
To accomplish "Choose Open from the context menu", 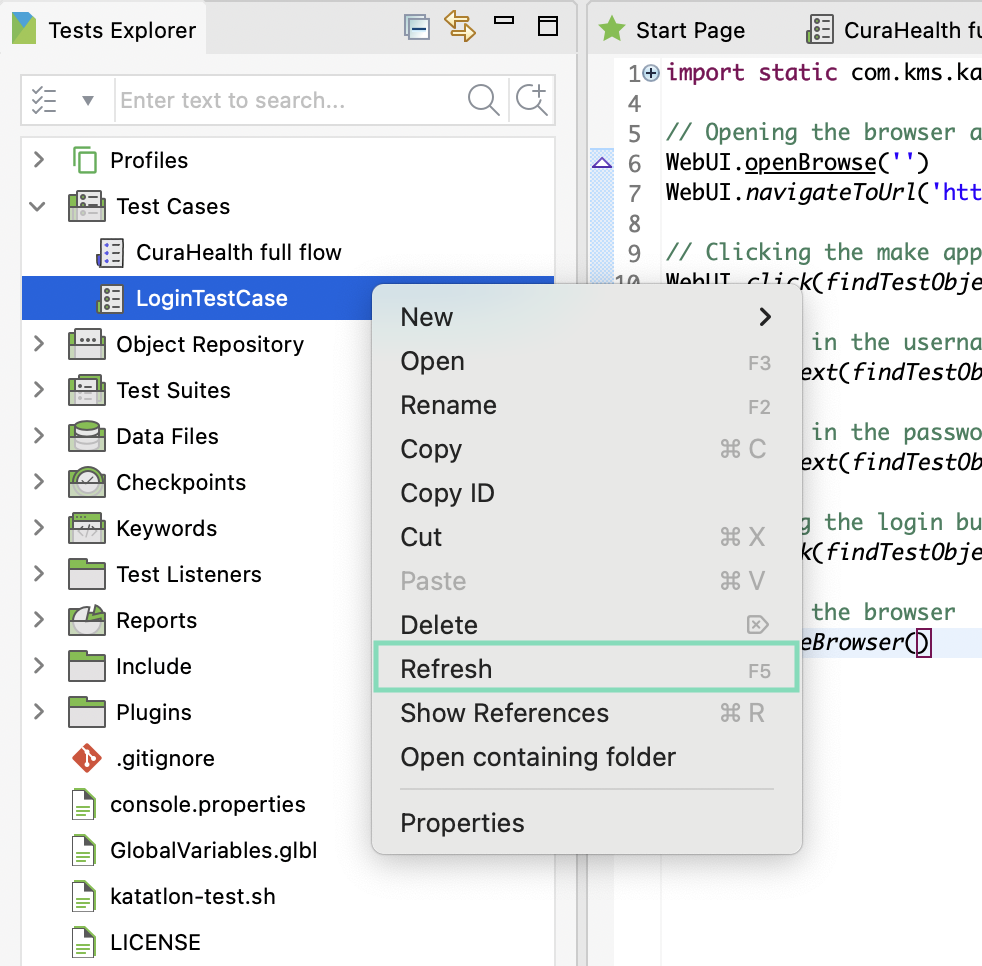I will coord(587,361).
